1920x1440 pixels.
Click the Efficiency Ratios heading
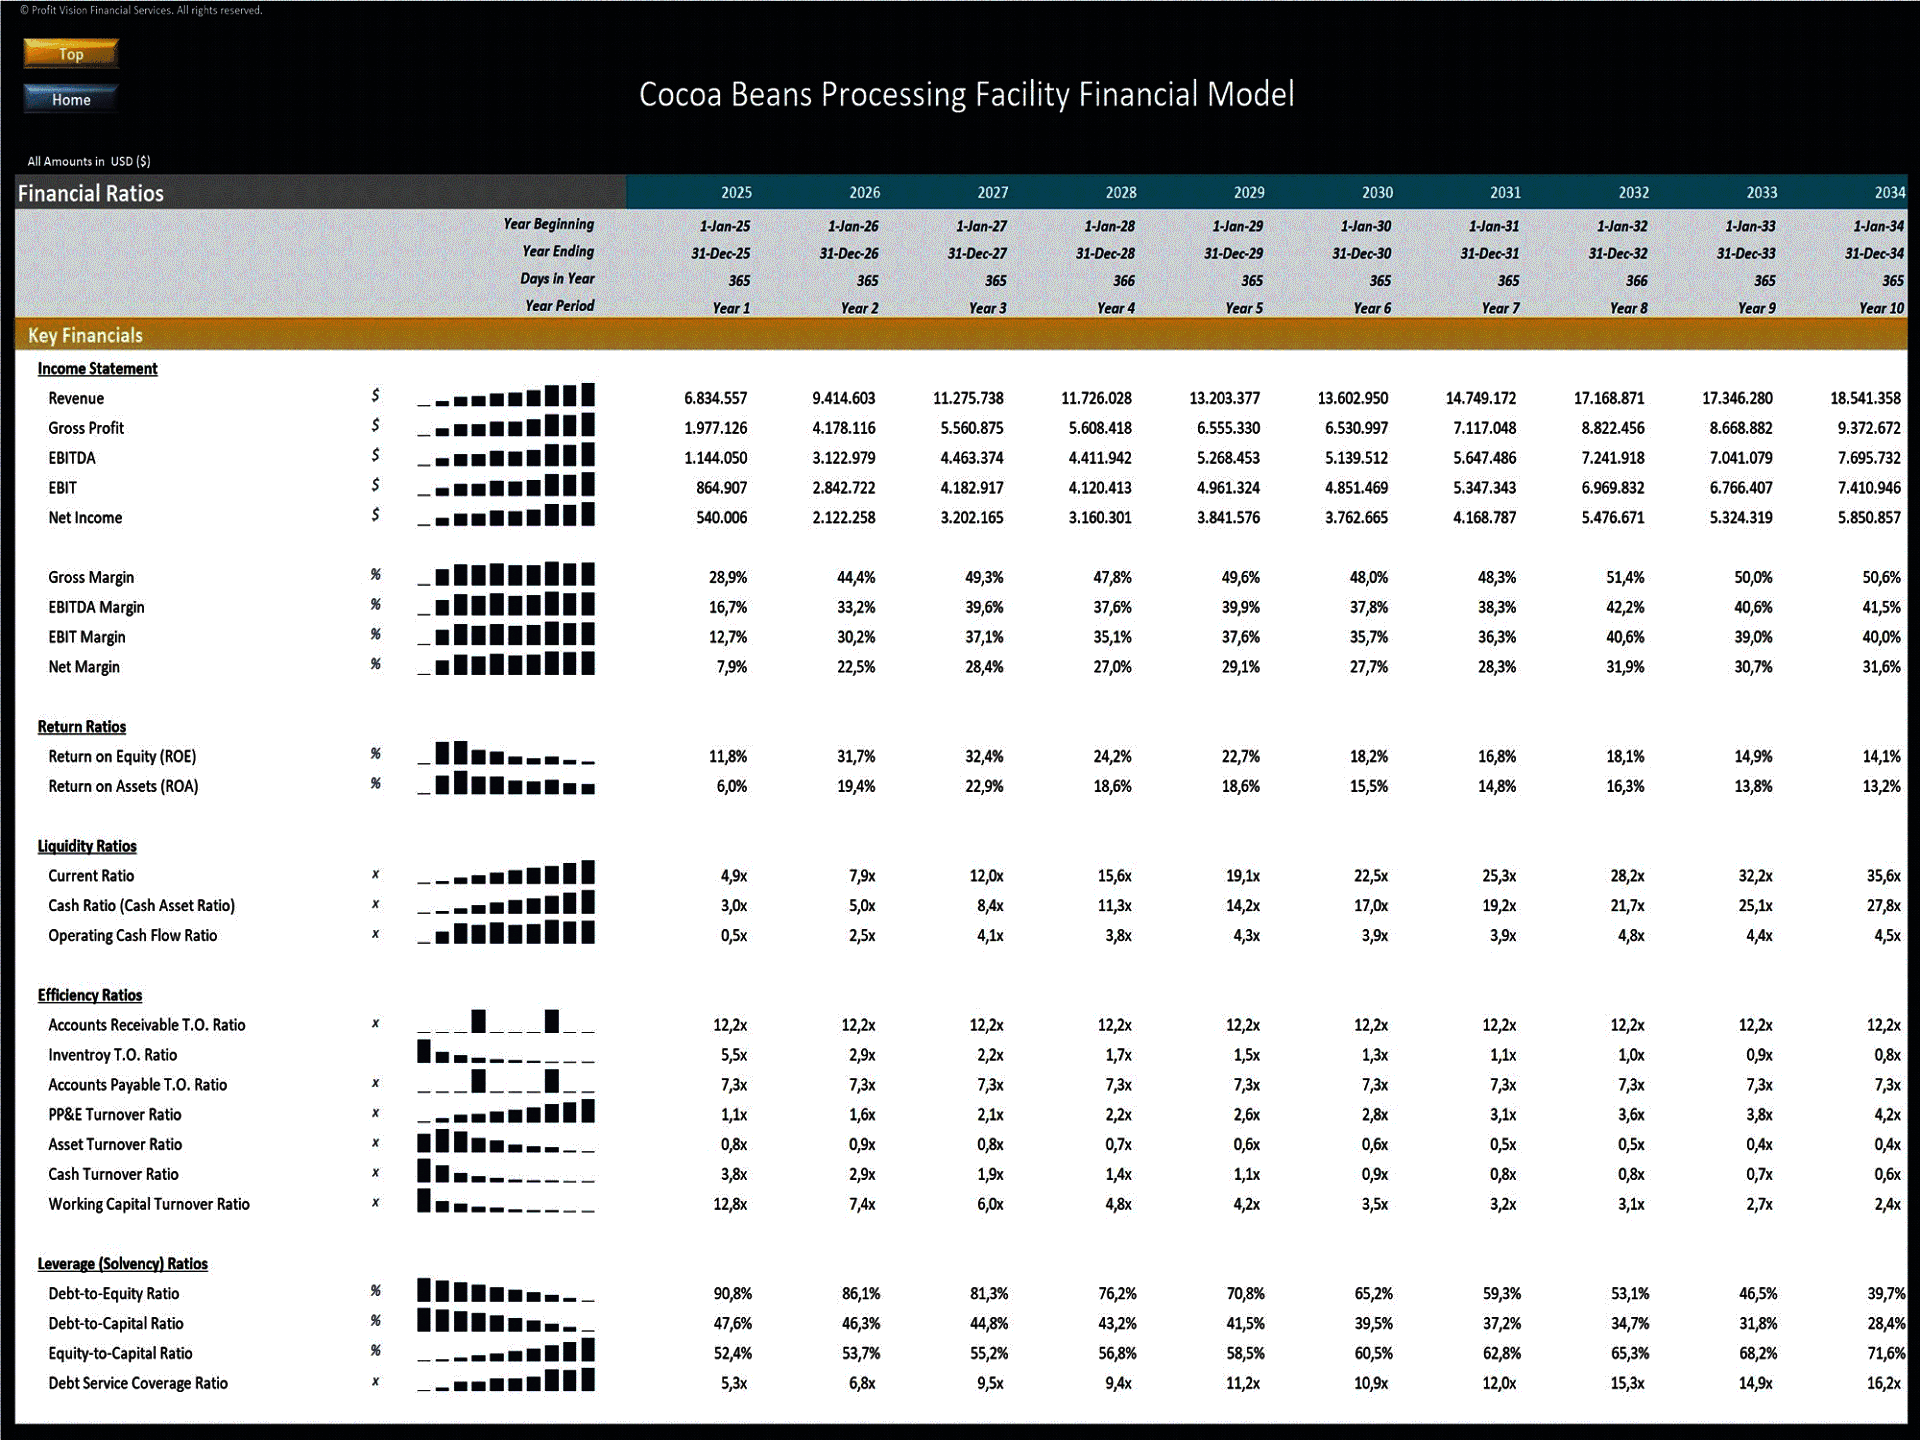click(x=90, y=995)
